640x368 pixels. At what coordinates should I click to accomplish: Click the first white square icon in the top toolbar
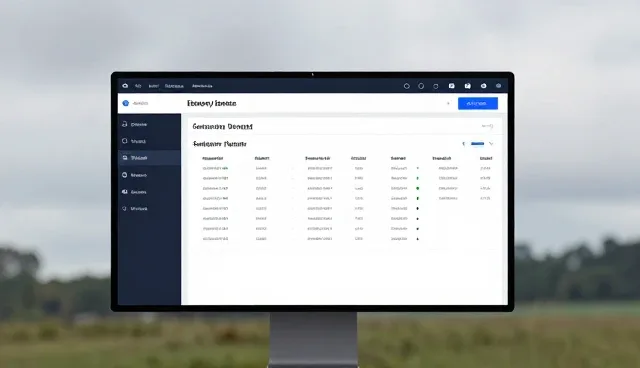451,86
